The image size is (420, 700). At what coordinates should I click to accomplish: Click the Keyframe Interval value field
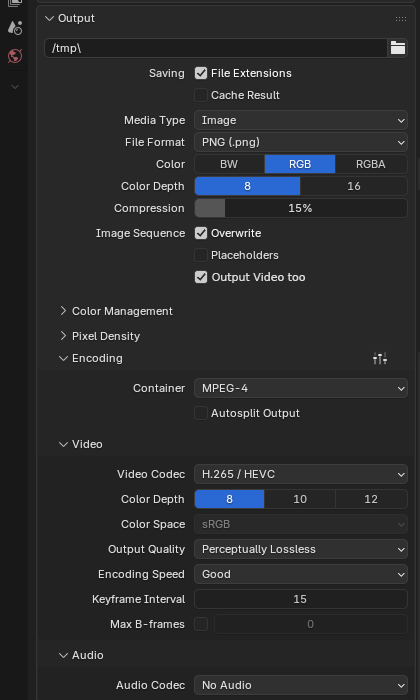click(x=301, y=599)
